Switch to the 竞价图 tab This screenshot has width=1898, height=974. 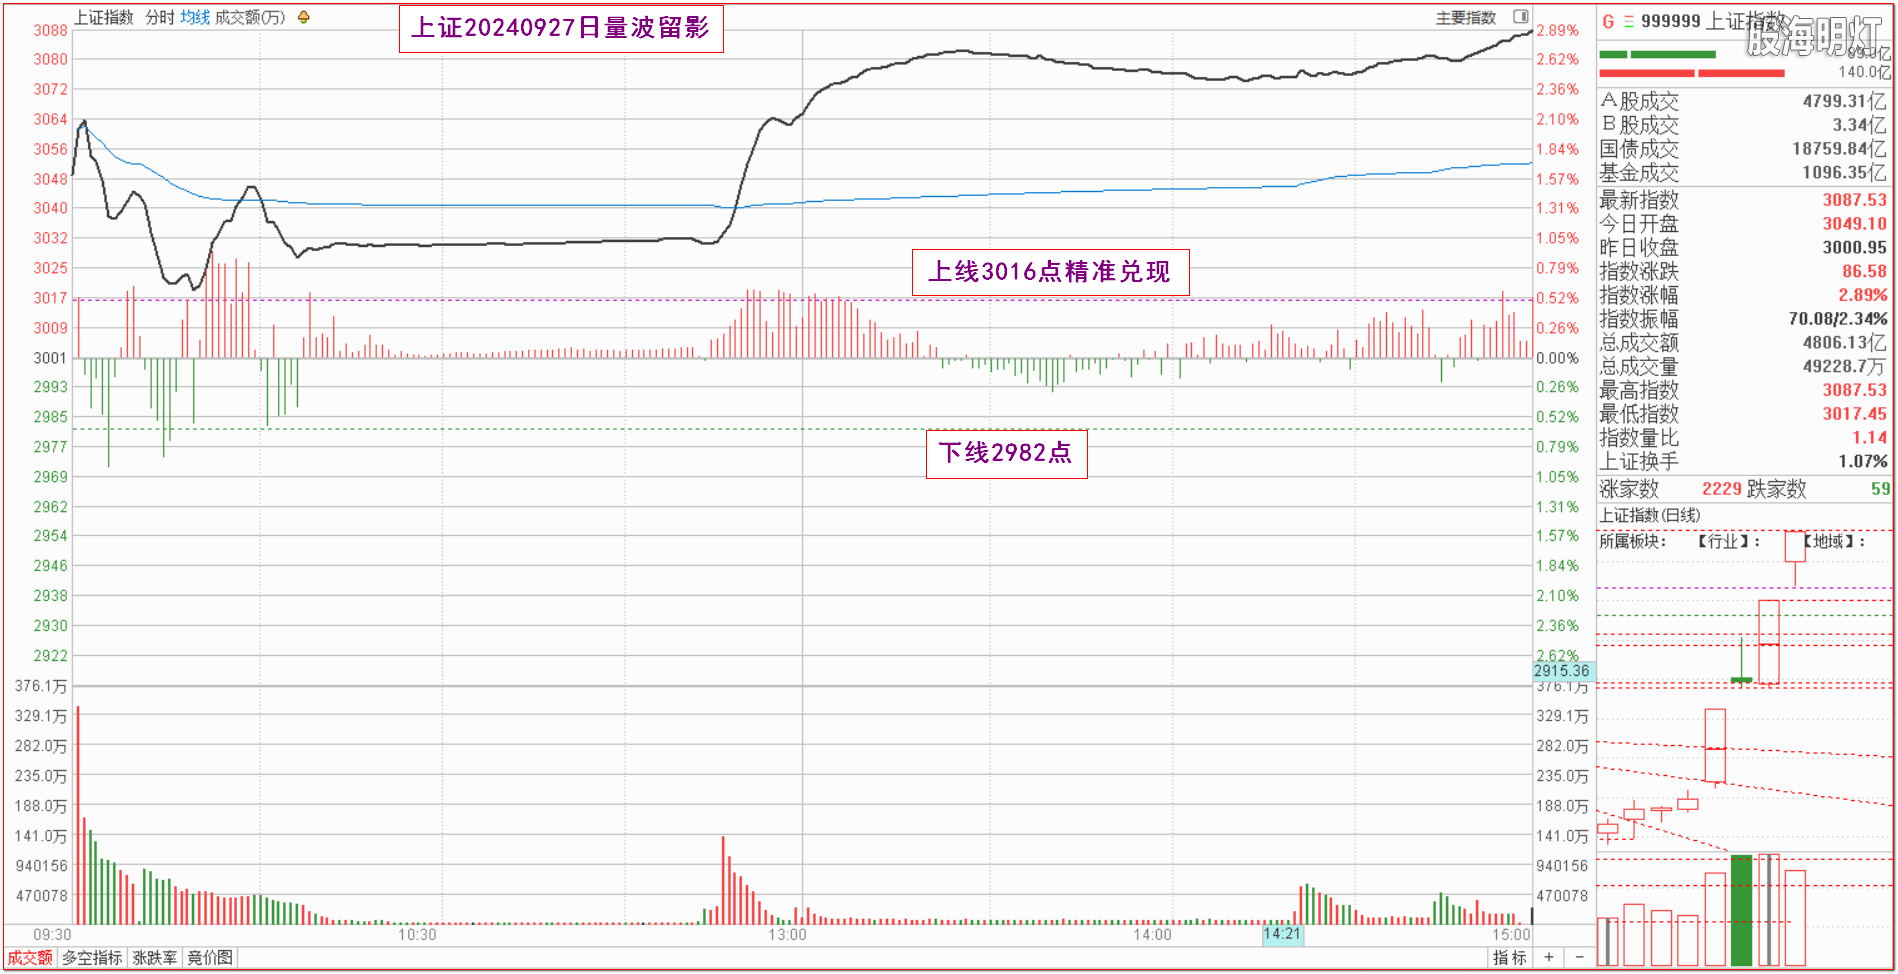(x=210, y=958)
